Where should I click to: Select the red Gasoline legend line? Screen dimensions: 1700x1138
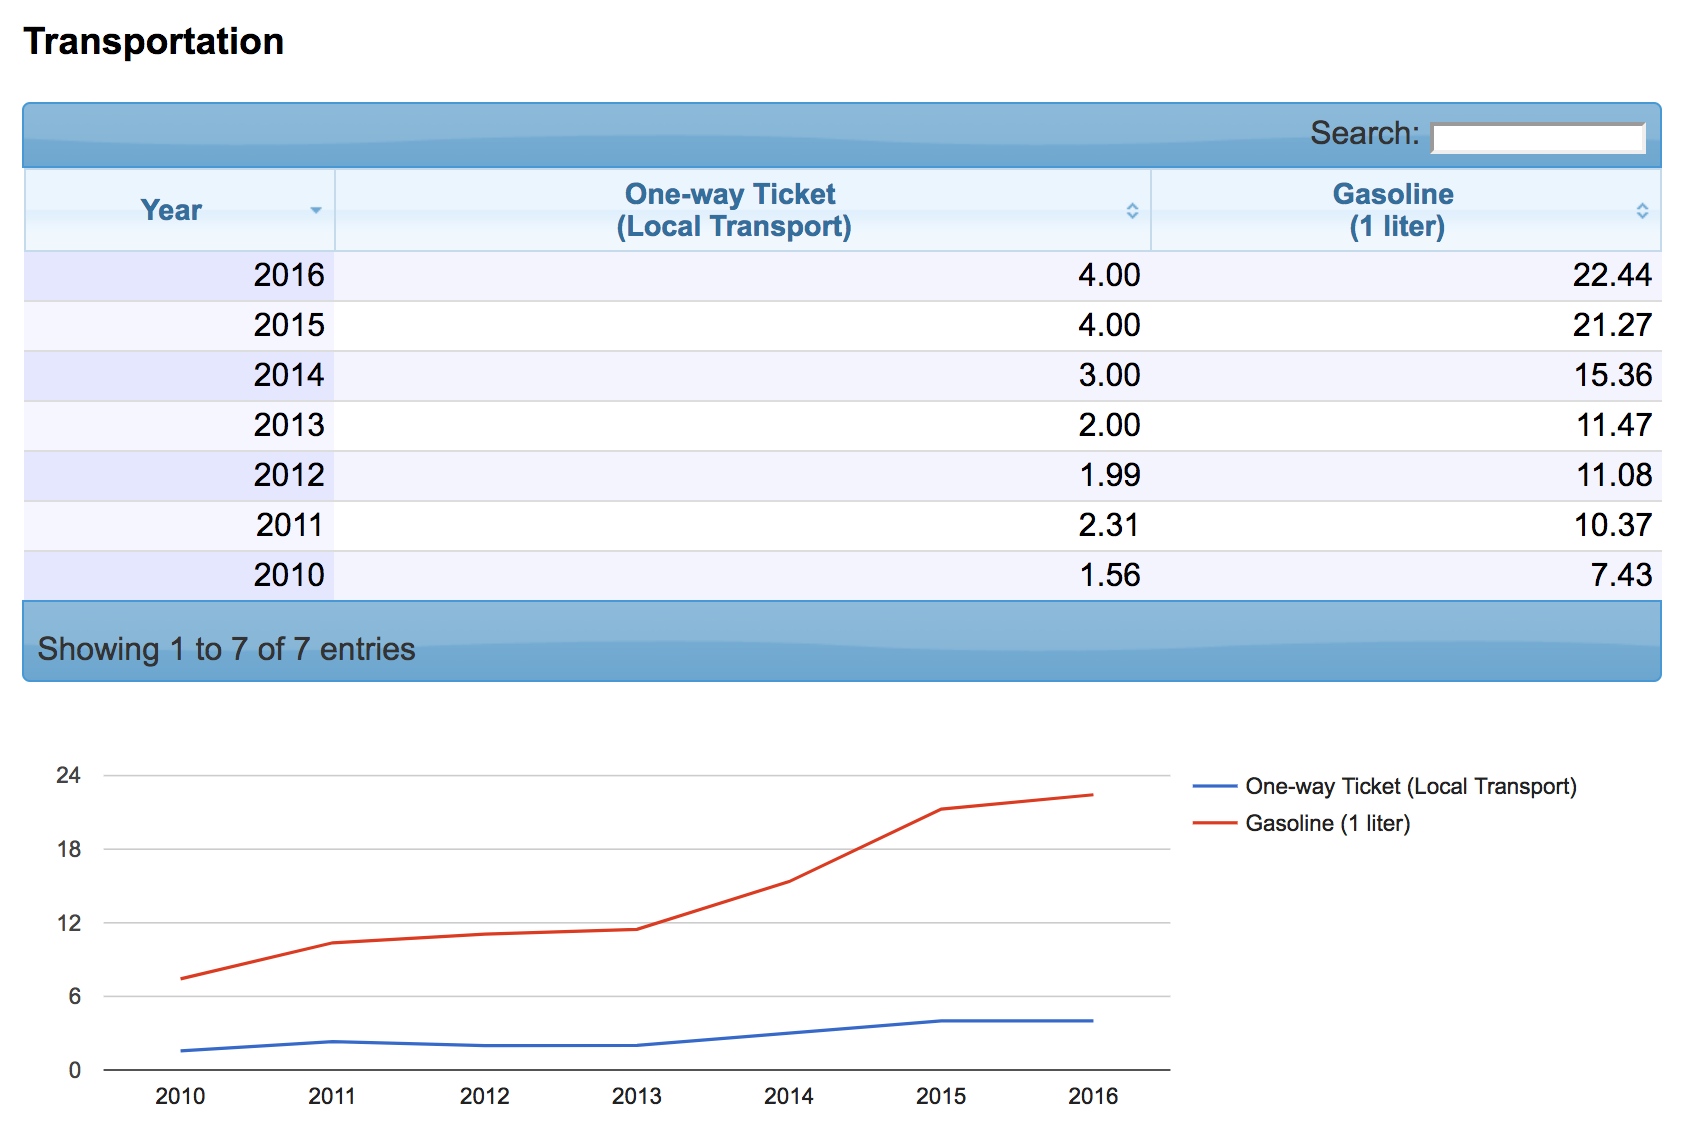[x=1215, y=824]
